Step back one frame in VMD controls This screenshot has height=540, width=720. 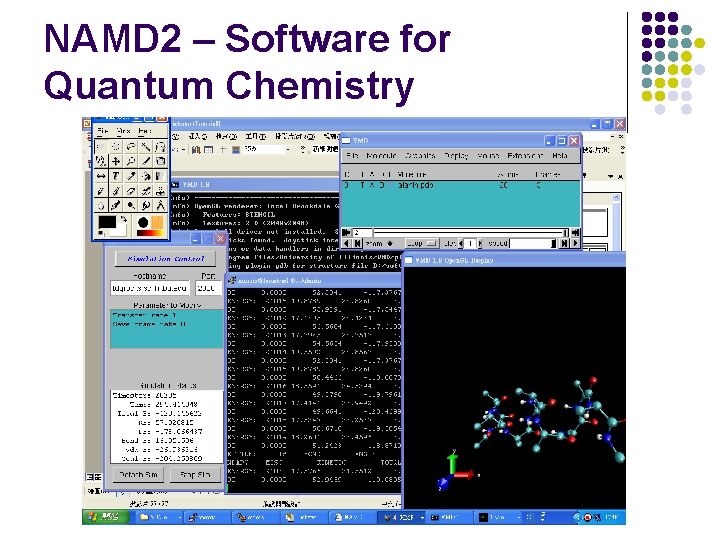pos(357,243)
